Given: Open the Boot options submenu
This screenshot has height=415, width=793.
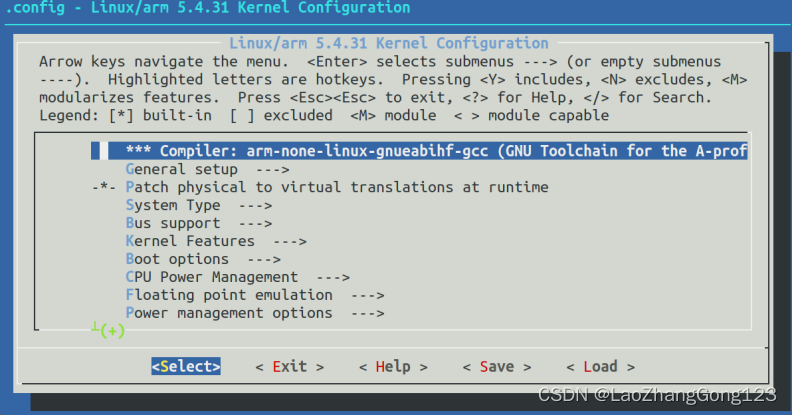Looking at the screenshot, I should 203,259.
